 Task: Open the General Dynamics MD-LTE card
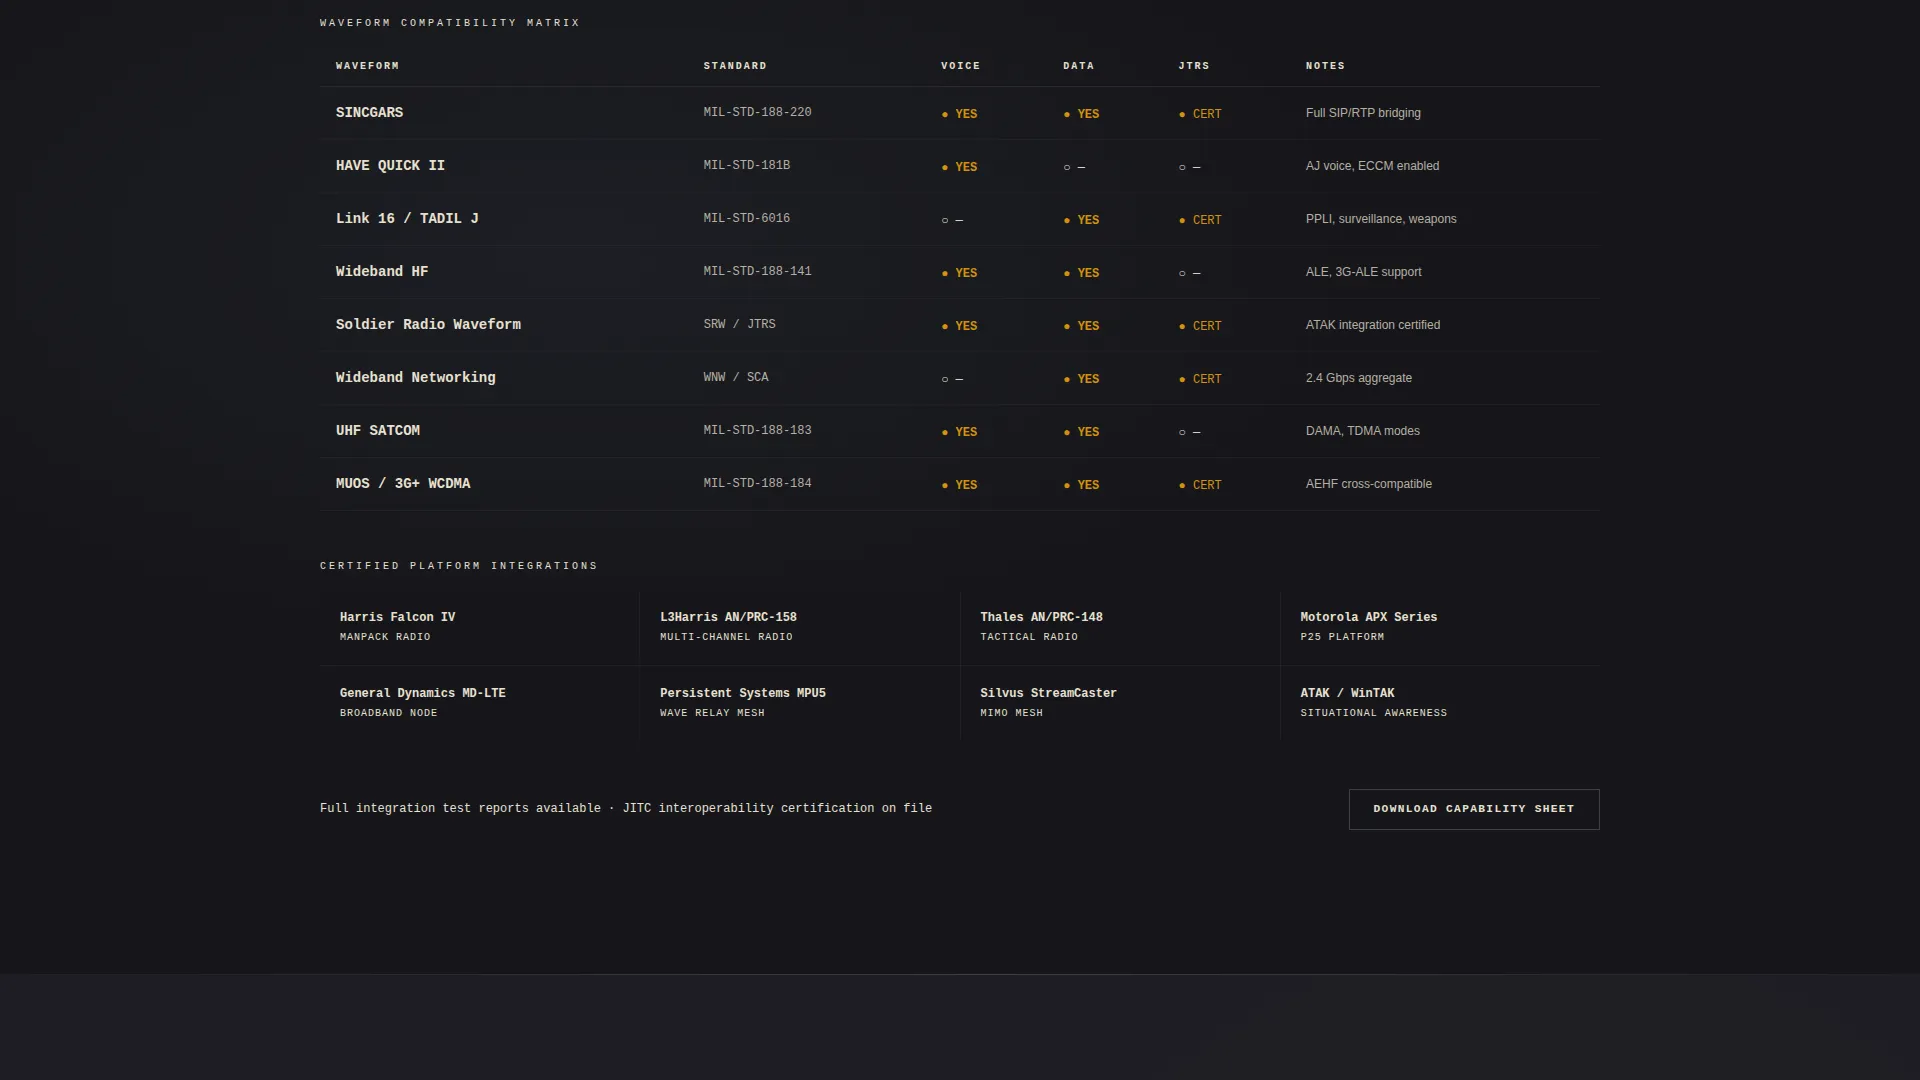pos(480,704)
